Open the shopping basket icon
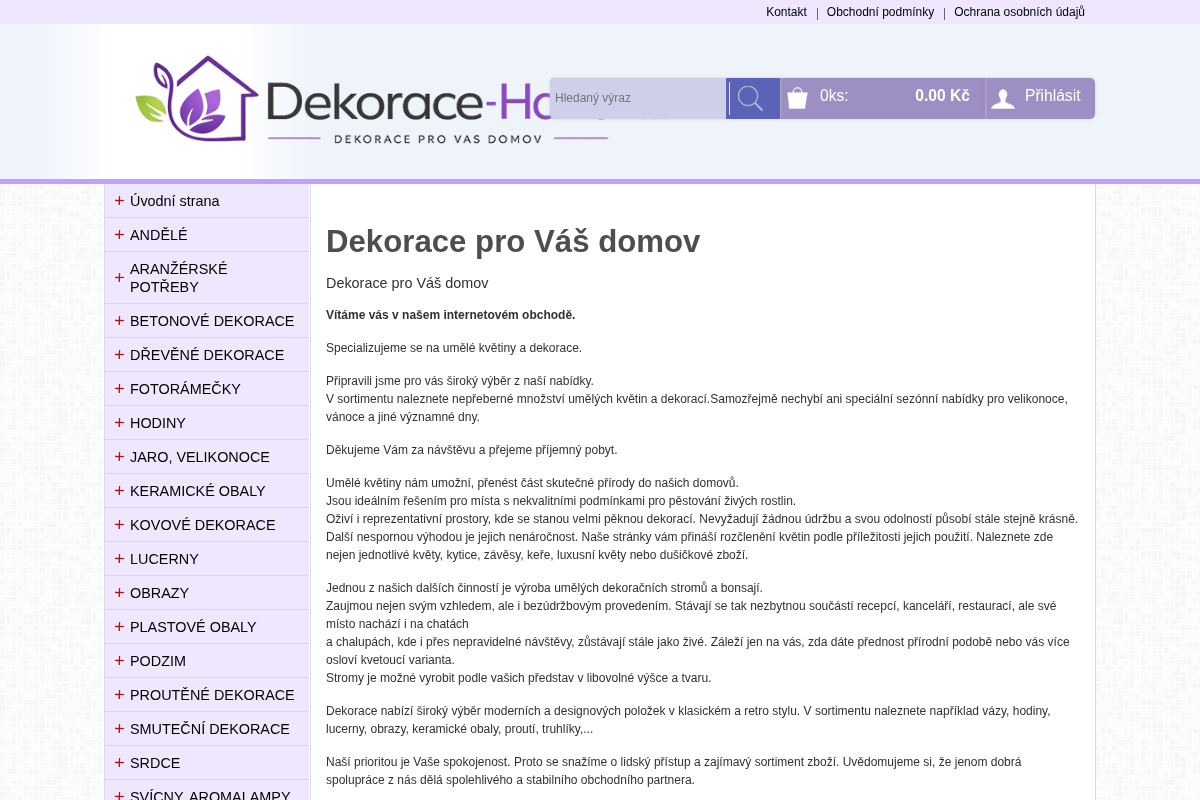This screenshot has height=800, width=1200. [797, 98]
